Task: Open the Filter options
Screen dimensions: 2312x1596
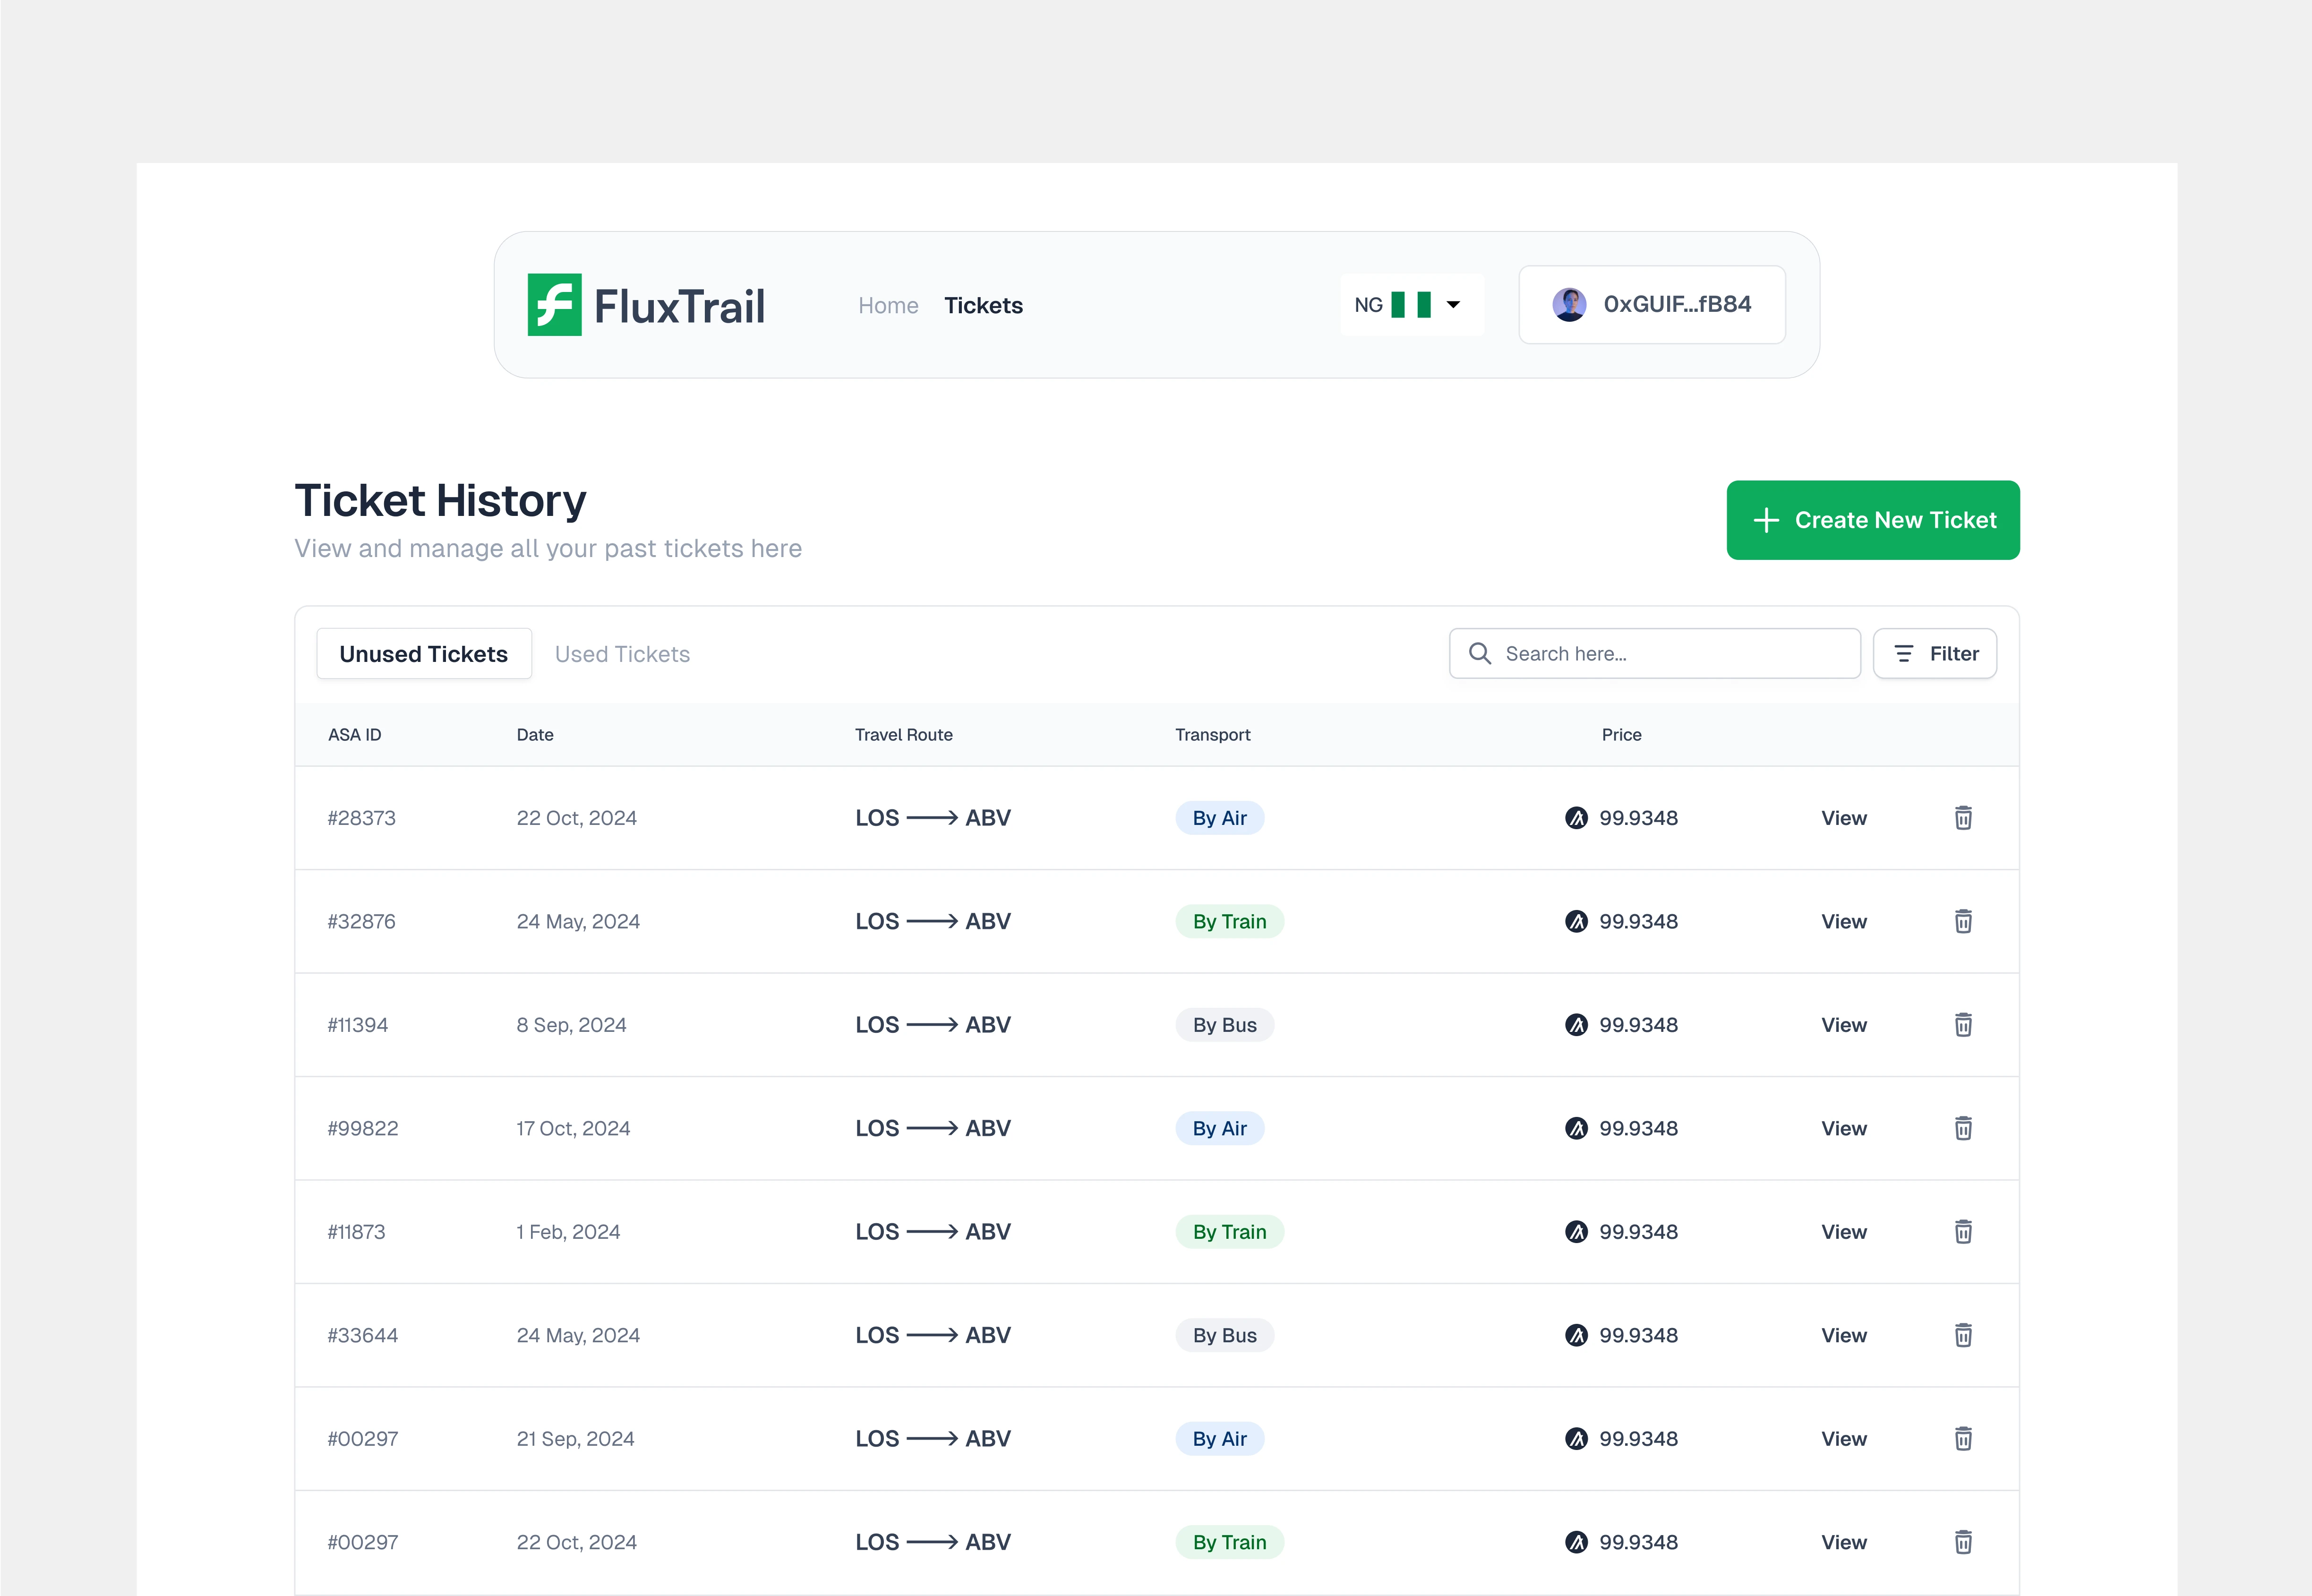Action: [x=1935, y=654]
